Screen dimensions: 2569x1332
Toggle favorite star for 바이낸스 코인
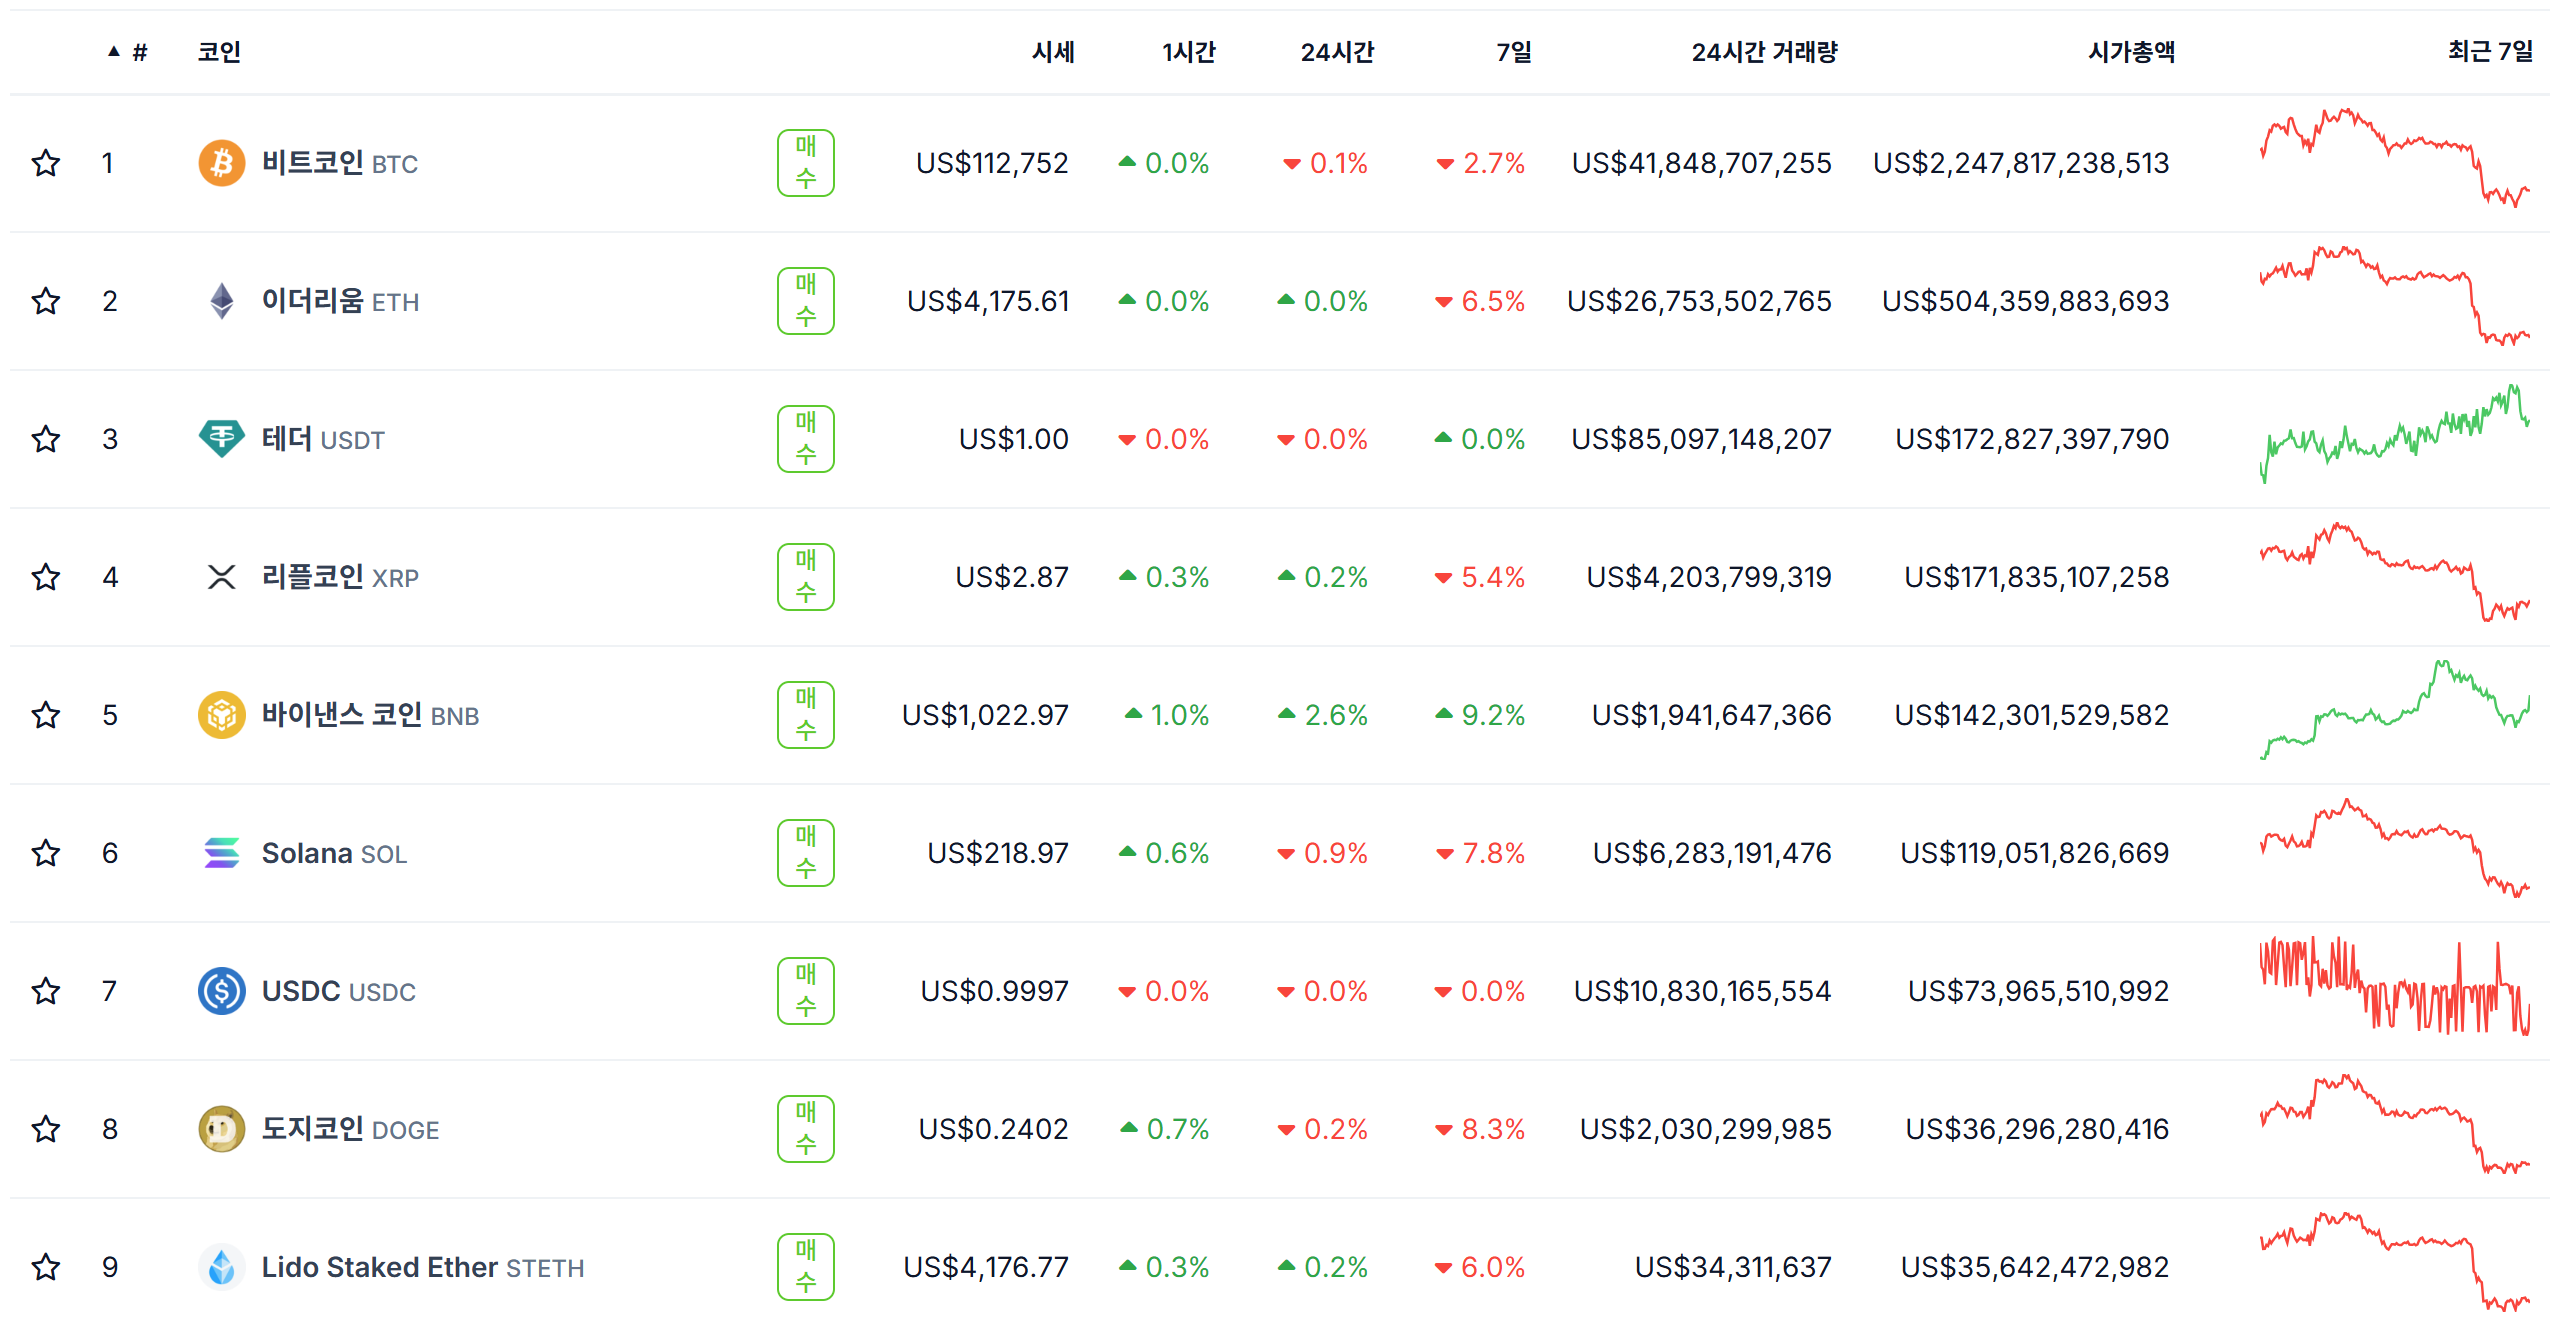46,715
